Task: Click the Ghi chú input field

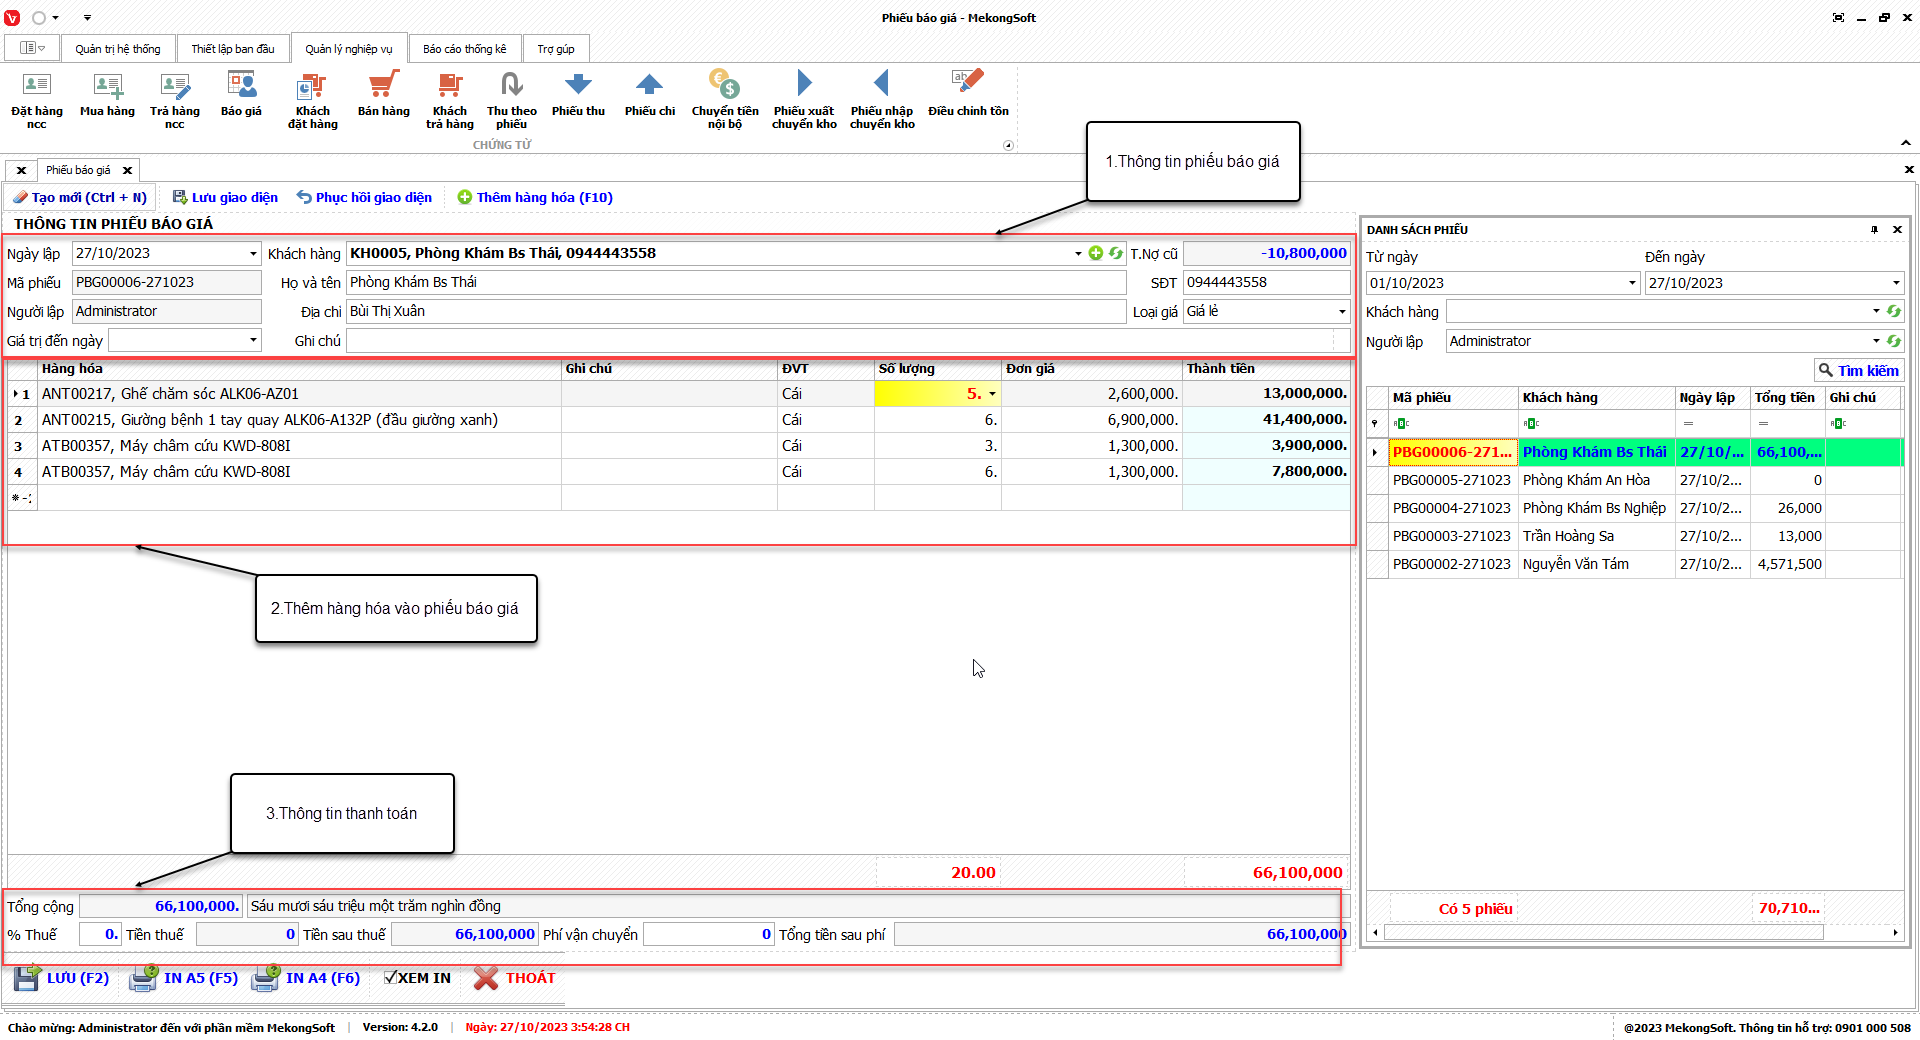Action: 840,341
